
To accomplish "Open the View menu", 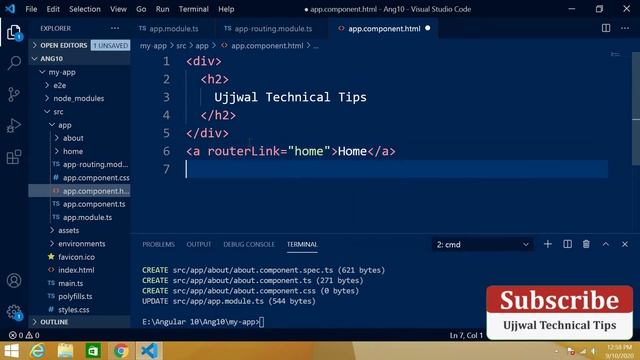I will click(x=118, y=9).
